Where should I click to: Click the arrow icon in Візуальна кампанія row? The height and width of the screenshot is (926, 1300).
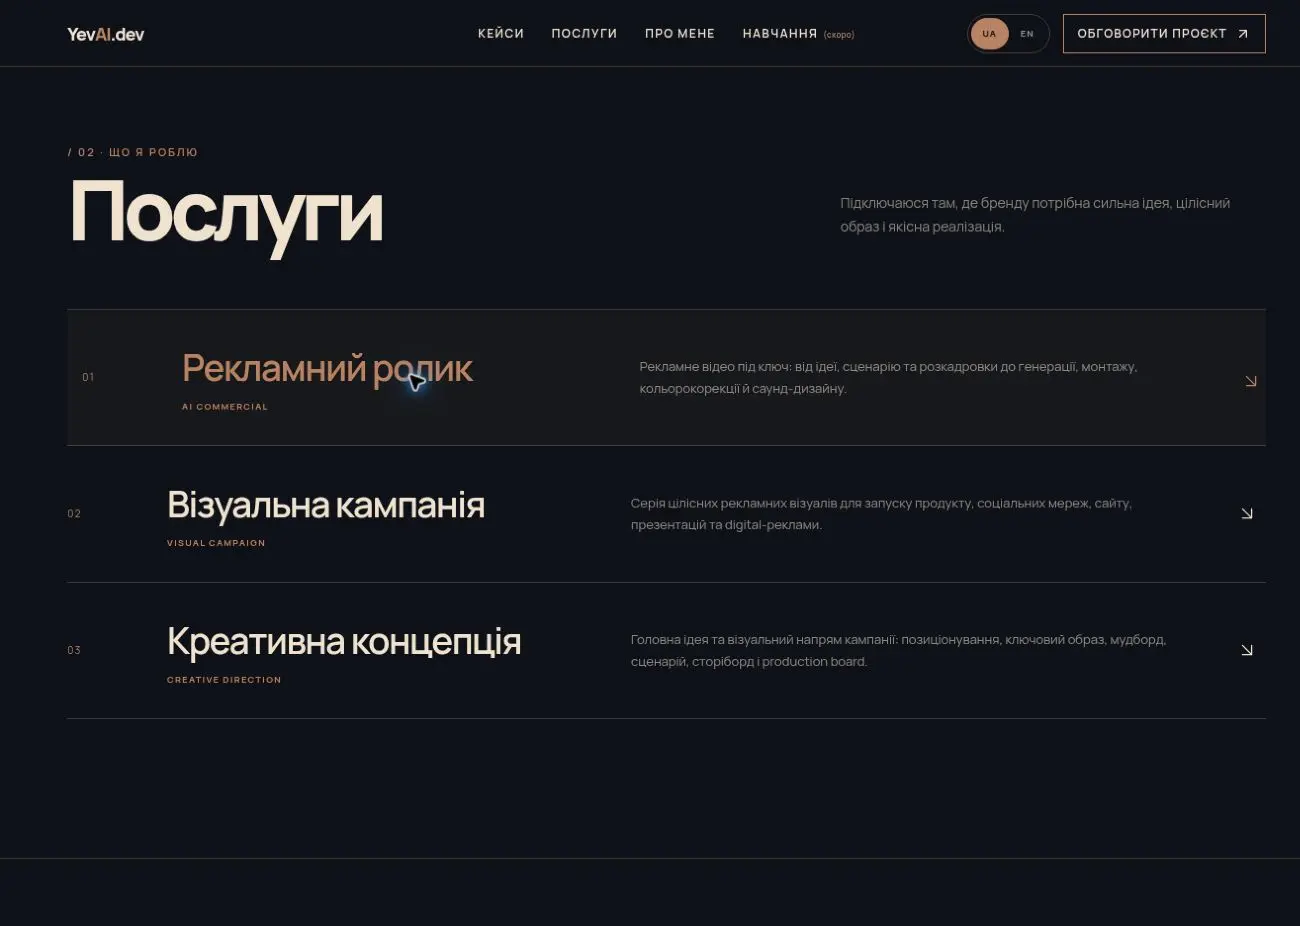(1247, 513)
